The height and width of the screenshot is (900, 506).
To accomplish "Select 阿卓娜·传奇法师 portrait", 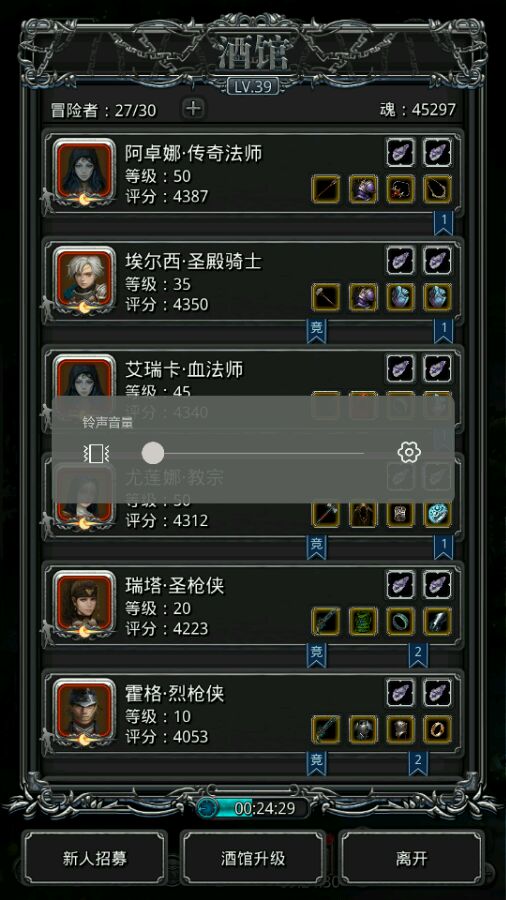I will (85, 170).
